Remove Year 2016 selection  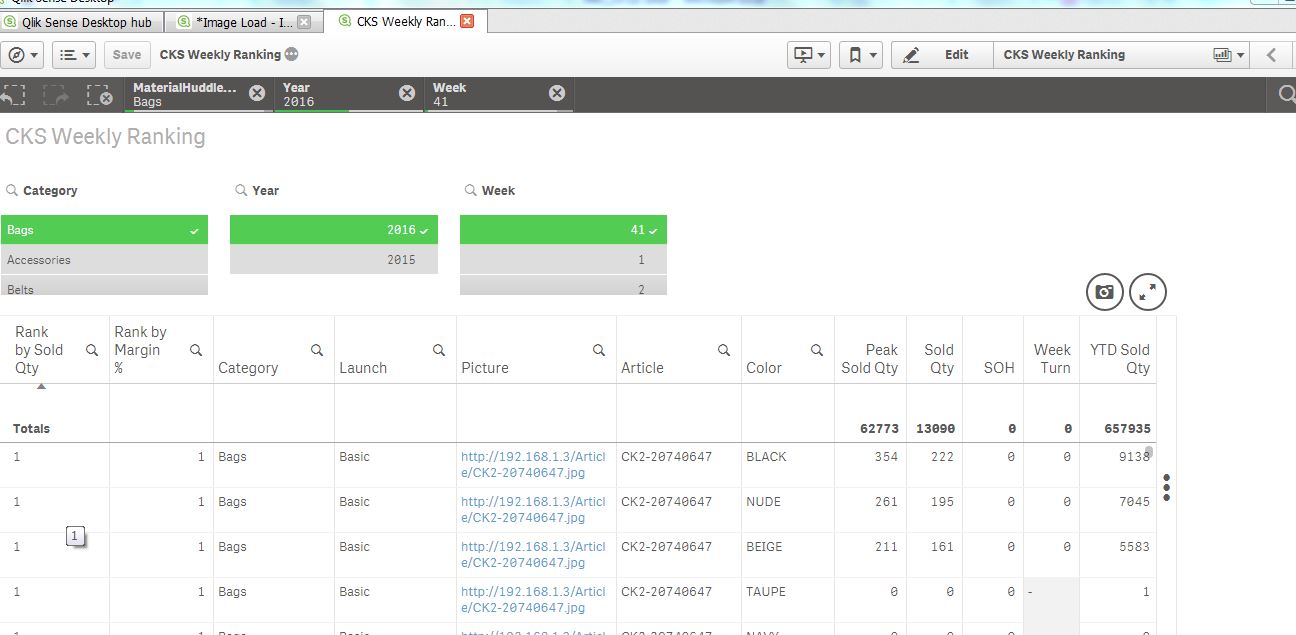(x=407, y=93)
